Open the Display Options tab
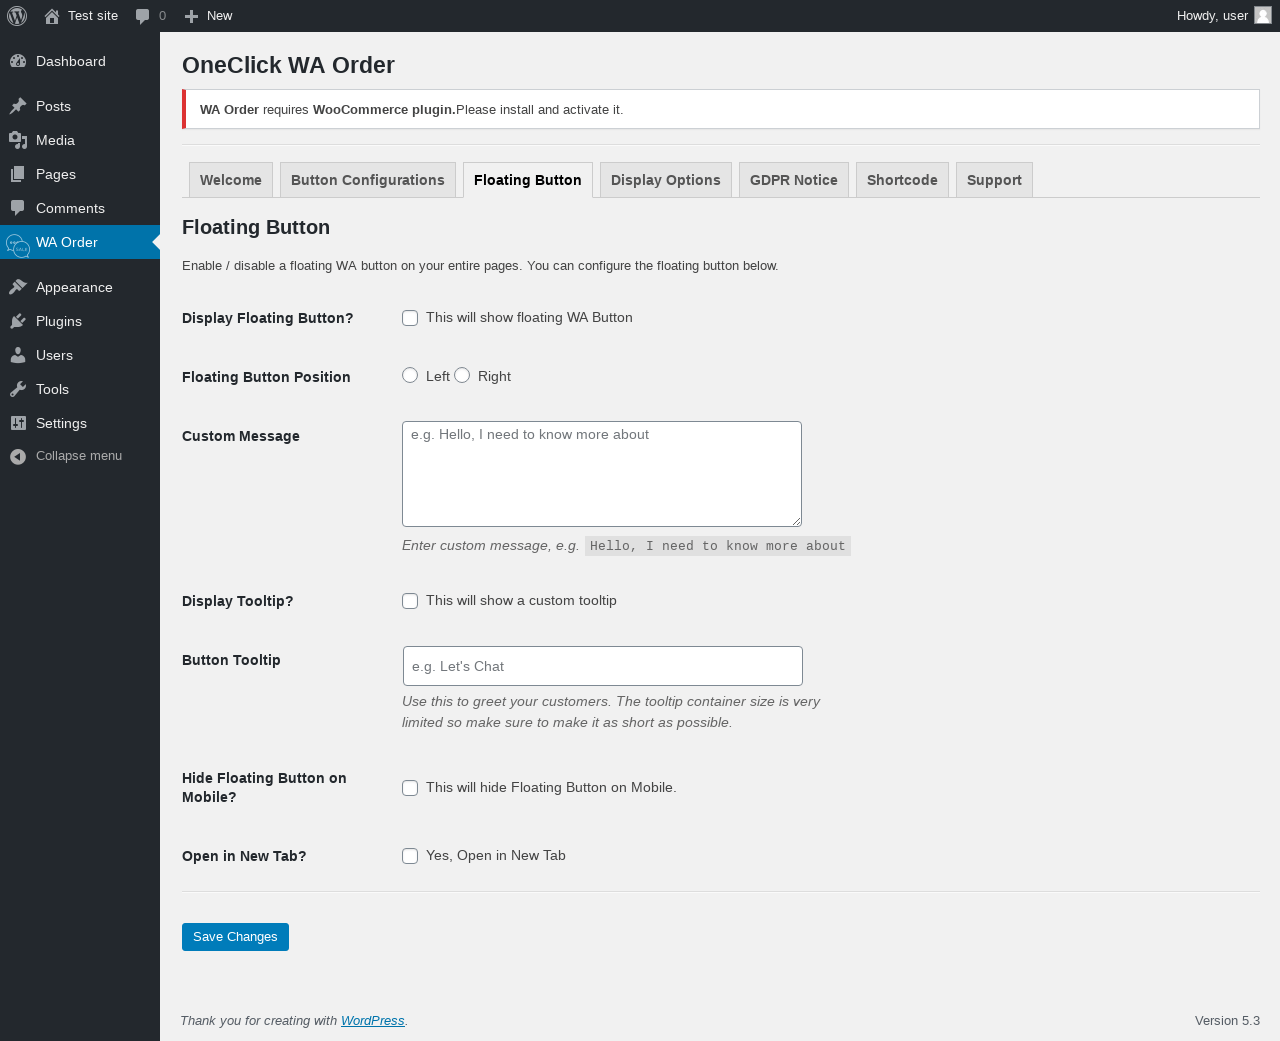 [x=666, y=180]
